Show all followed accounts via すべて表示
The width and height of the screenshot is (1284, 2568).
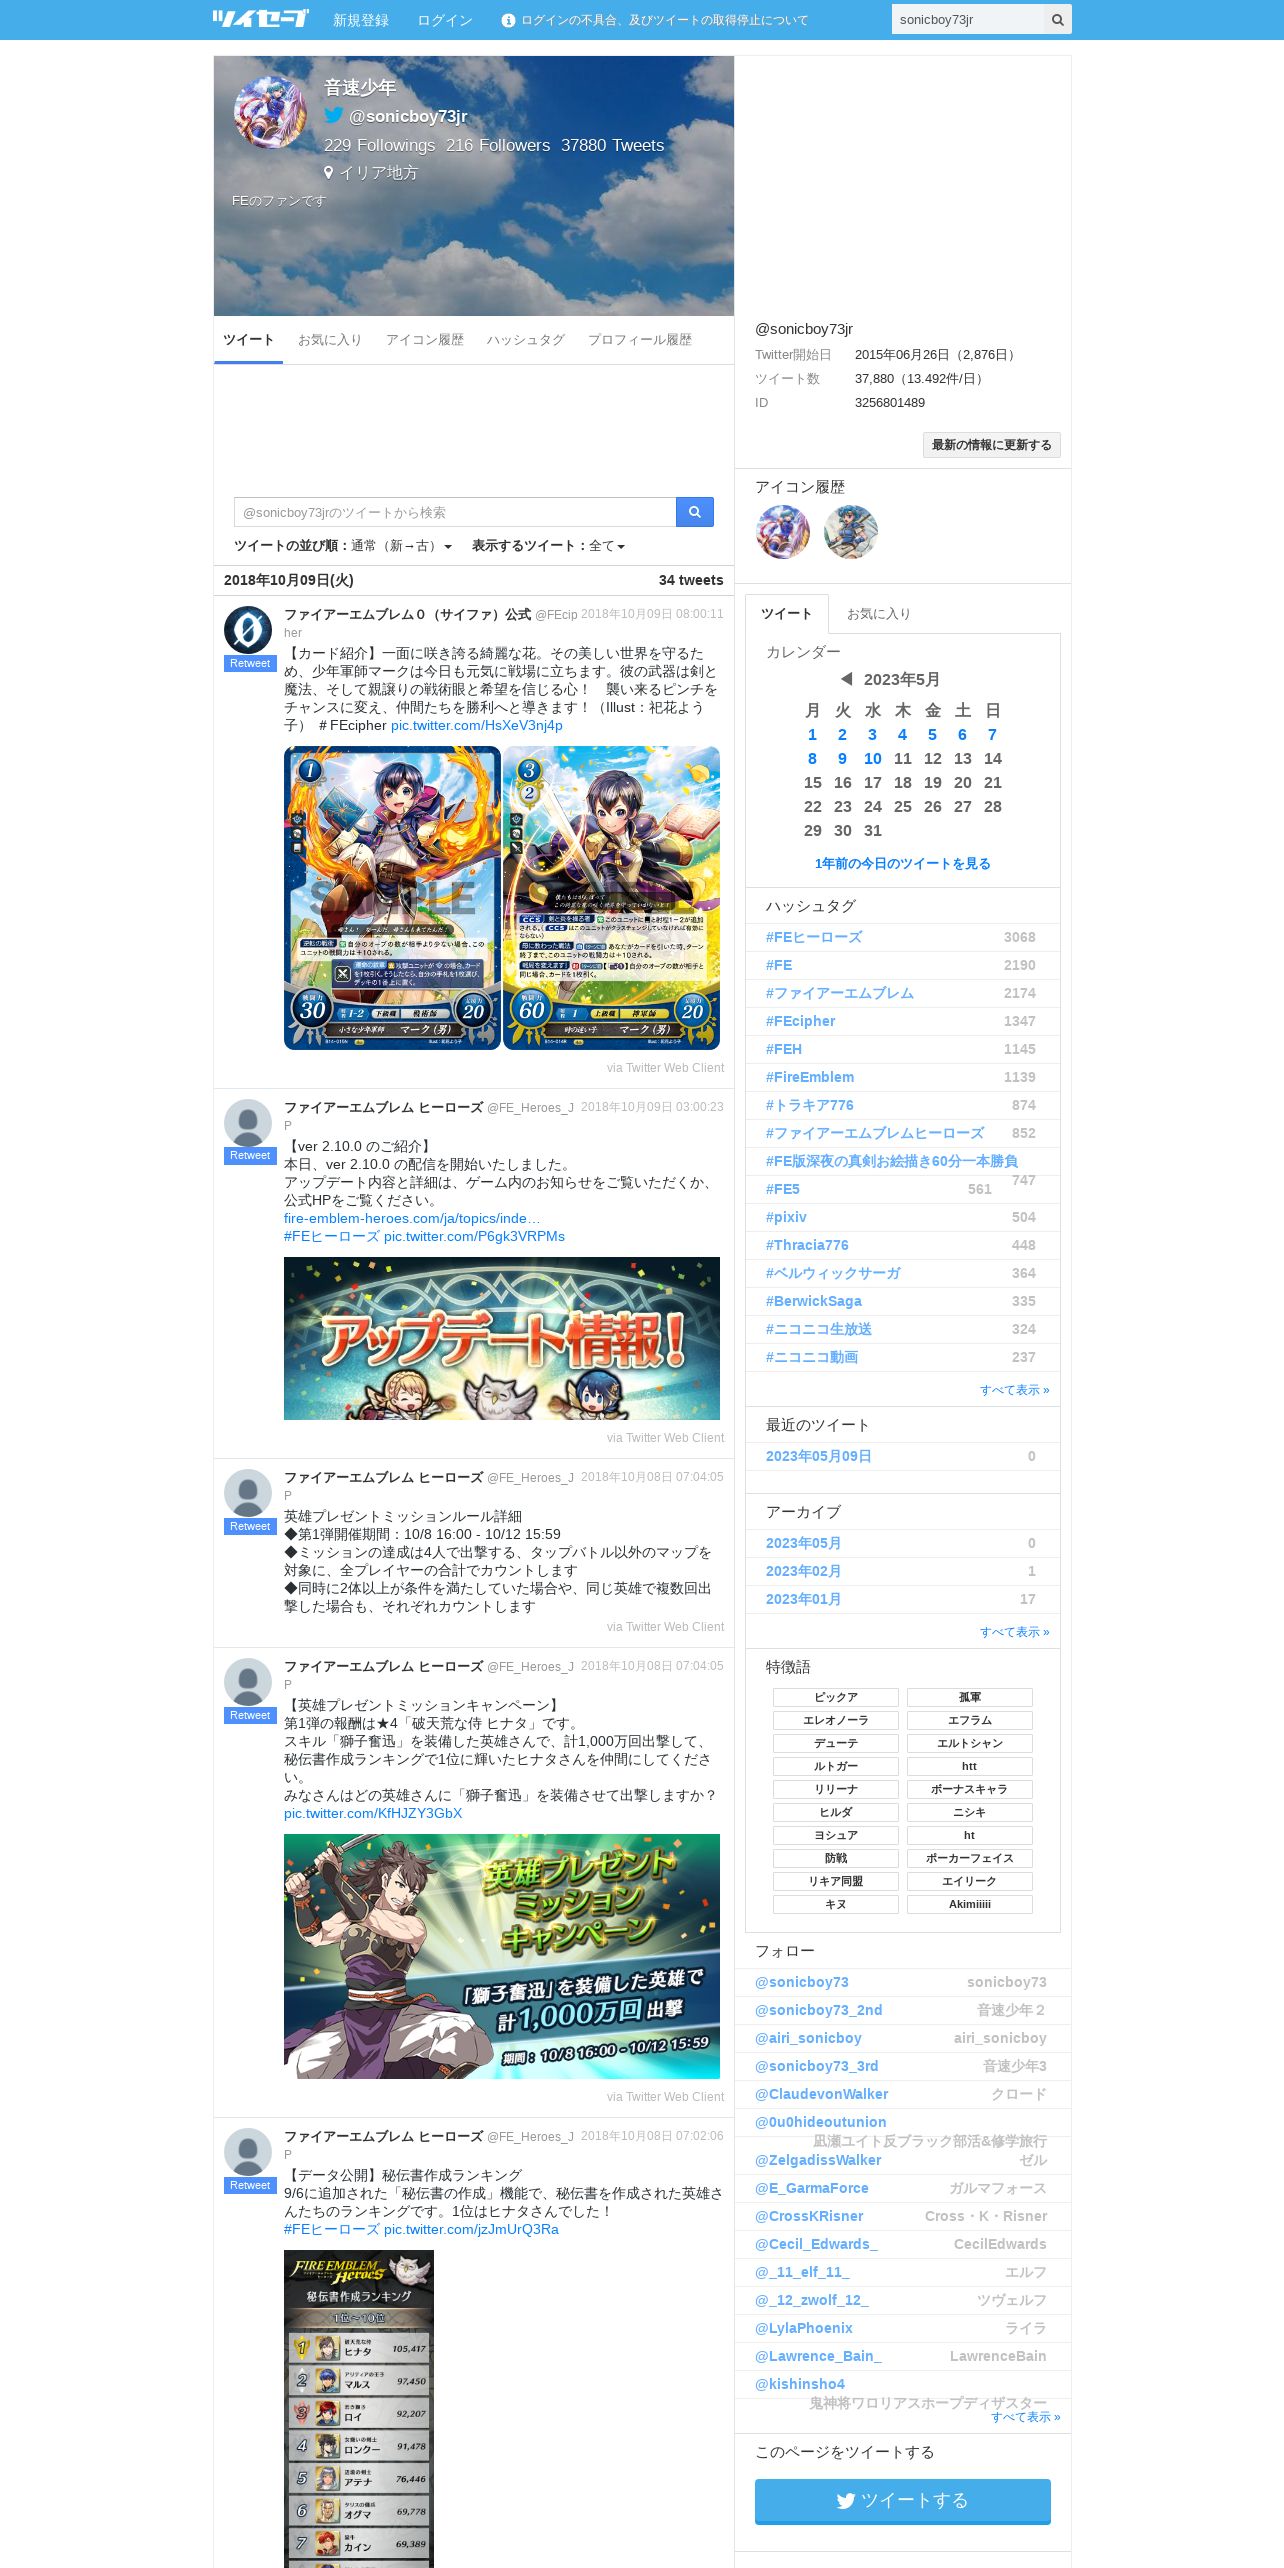(x=1026, y=2417)
